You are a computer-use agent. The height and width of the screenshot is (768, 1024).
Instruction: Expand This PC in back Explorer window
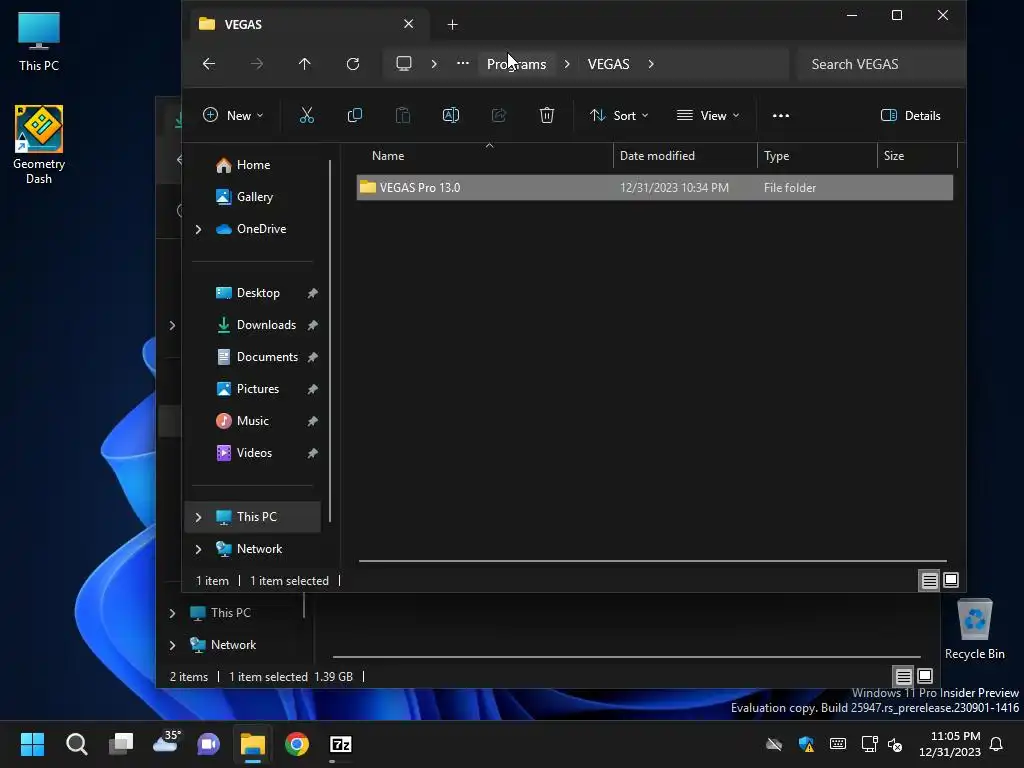coord(172,613)
